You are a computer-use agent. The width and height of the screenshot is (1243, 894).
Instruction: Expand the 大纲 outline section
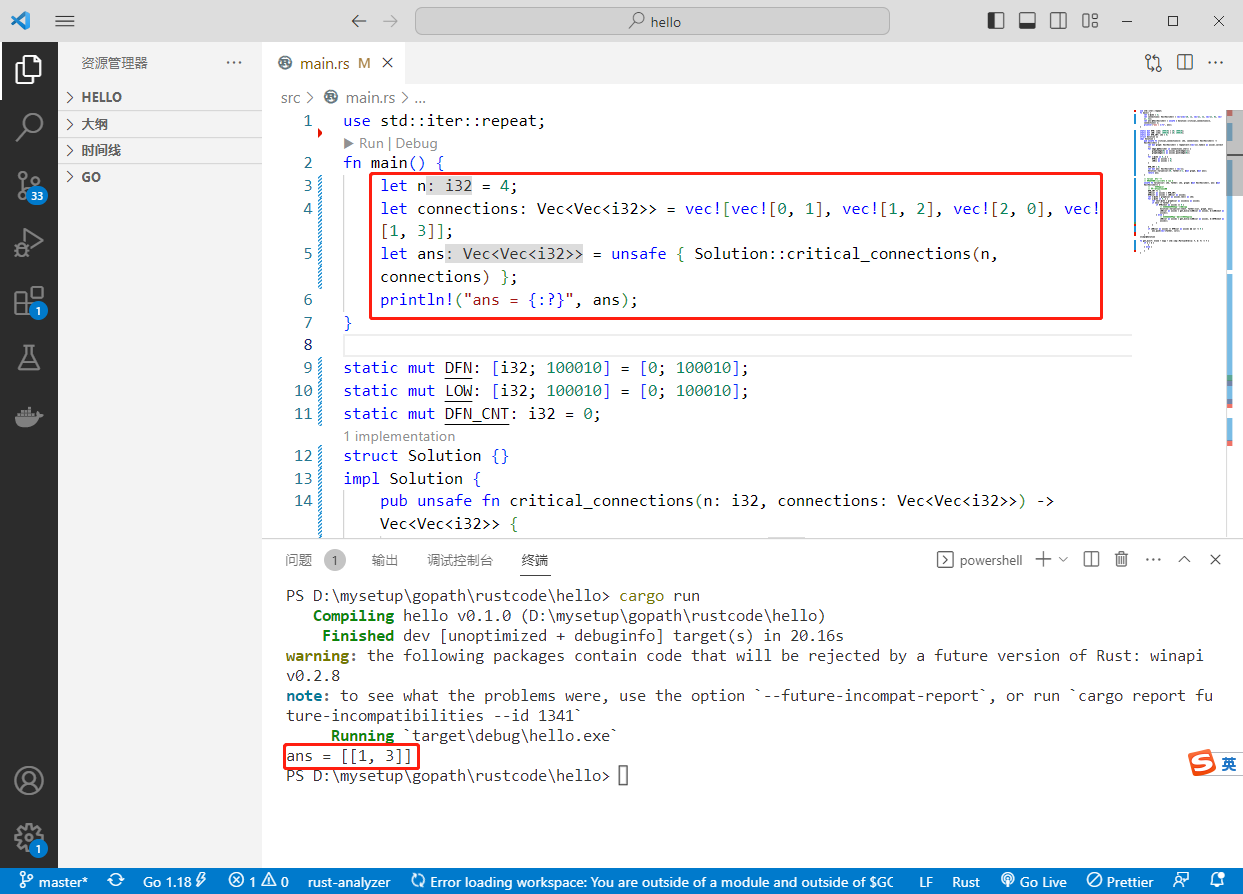pos(160,124)
